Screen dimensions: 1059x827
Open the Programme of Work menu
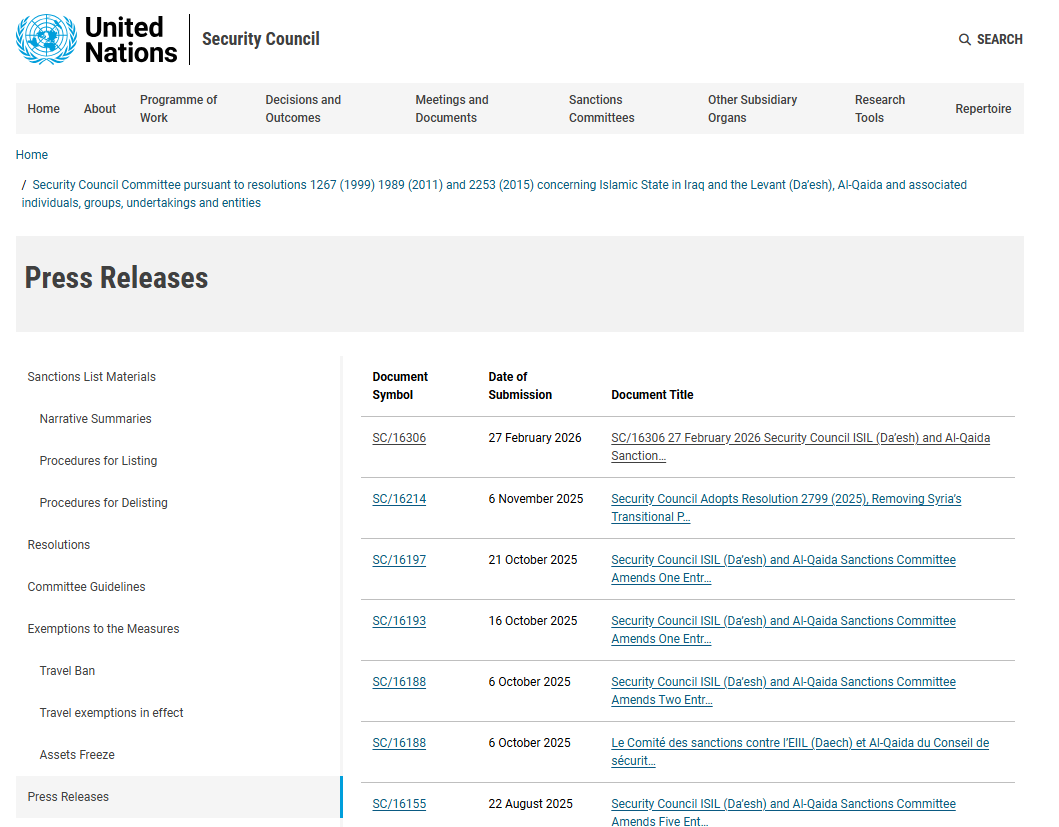(x=178, y=109)
